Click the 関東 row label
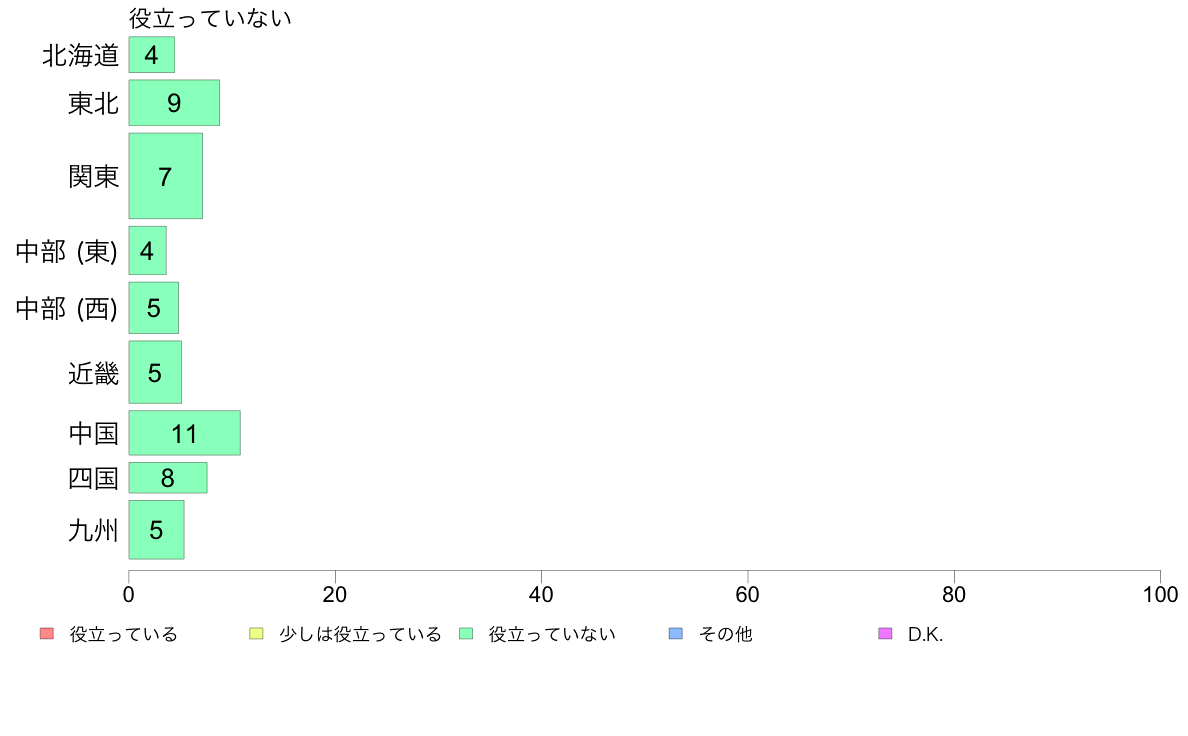 coord(93,176)
